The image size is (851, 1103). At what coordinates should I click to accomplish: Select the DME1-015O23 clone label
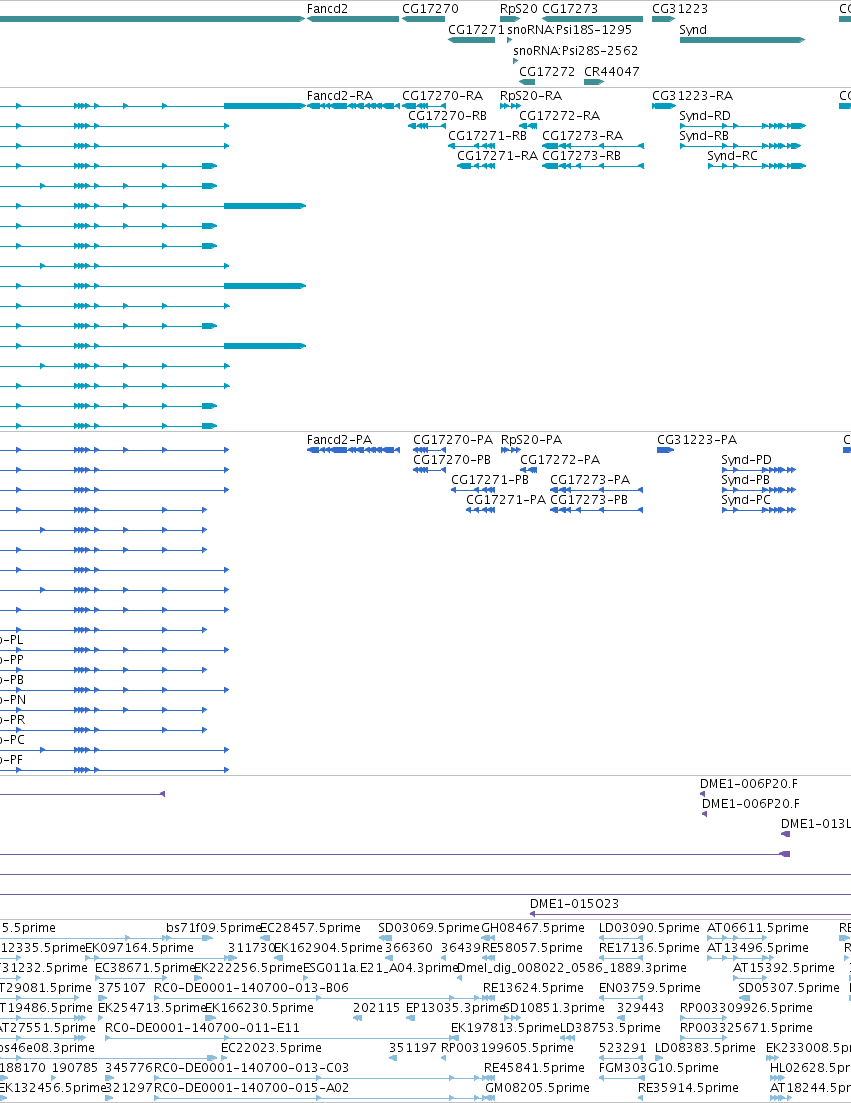575,904
